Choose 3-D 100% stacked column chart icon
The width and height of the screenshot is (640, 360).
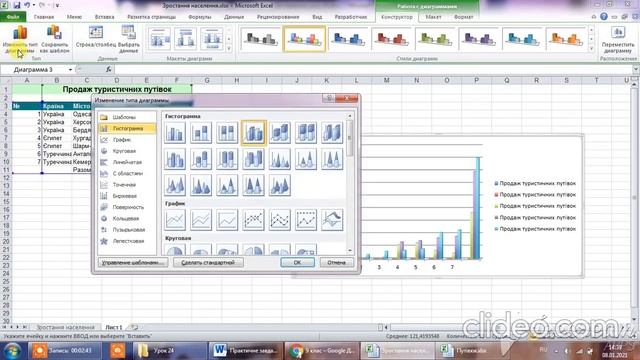(x=306, y=133)
